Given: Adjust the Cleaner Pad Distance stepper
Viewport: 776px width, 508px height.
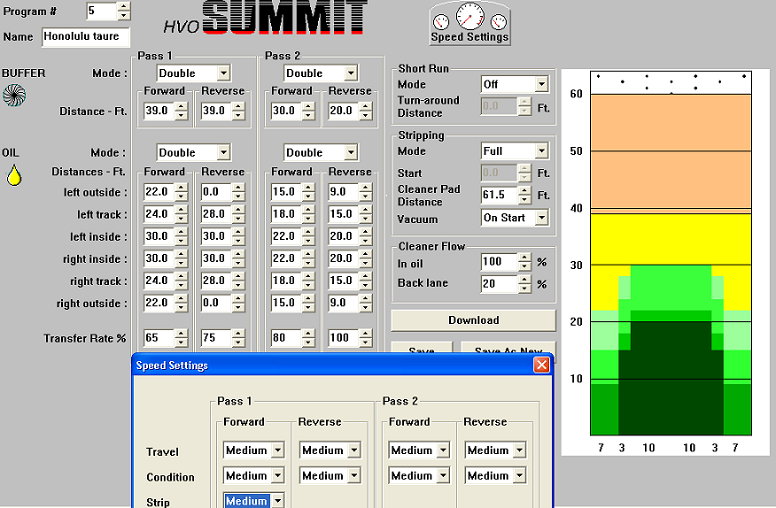Looking at the screenshot, I should point(525,195).
